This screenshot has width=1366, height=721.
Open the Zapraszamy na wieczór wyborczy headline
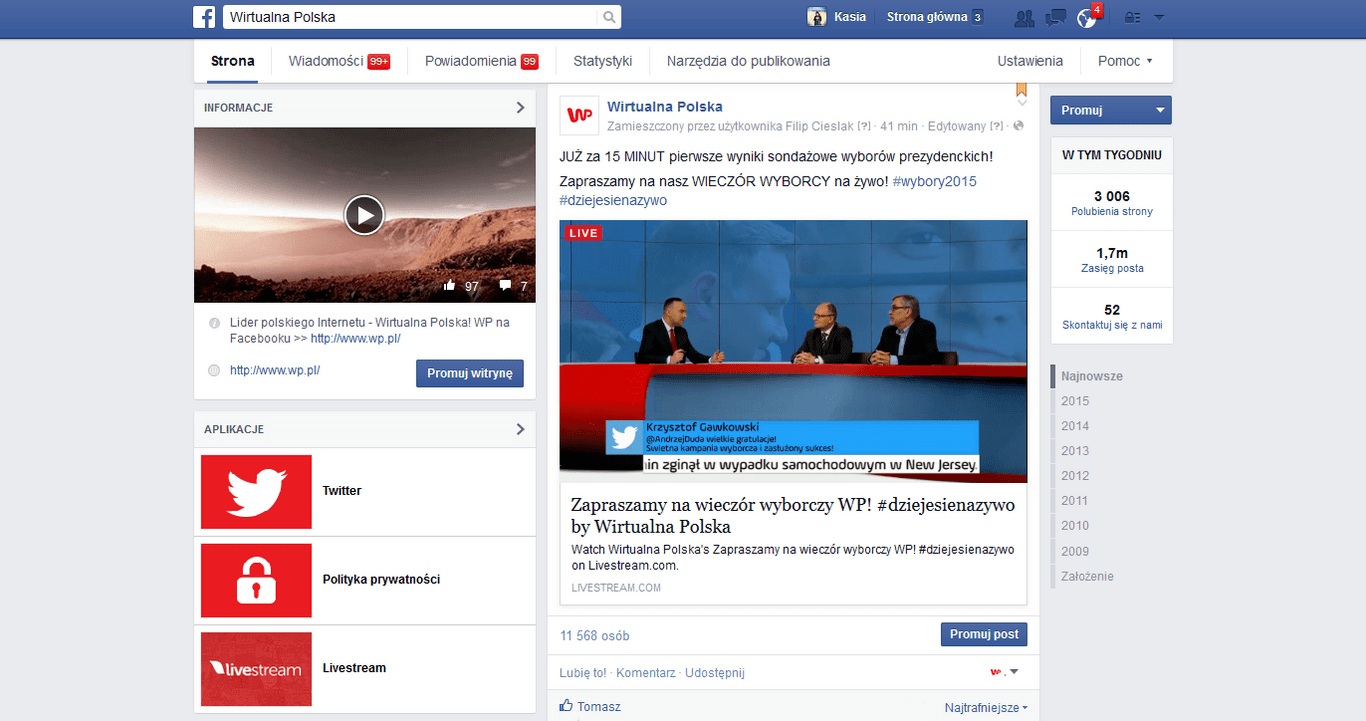793,515
